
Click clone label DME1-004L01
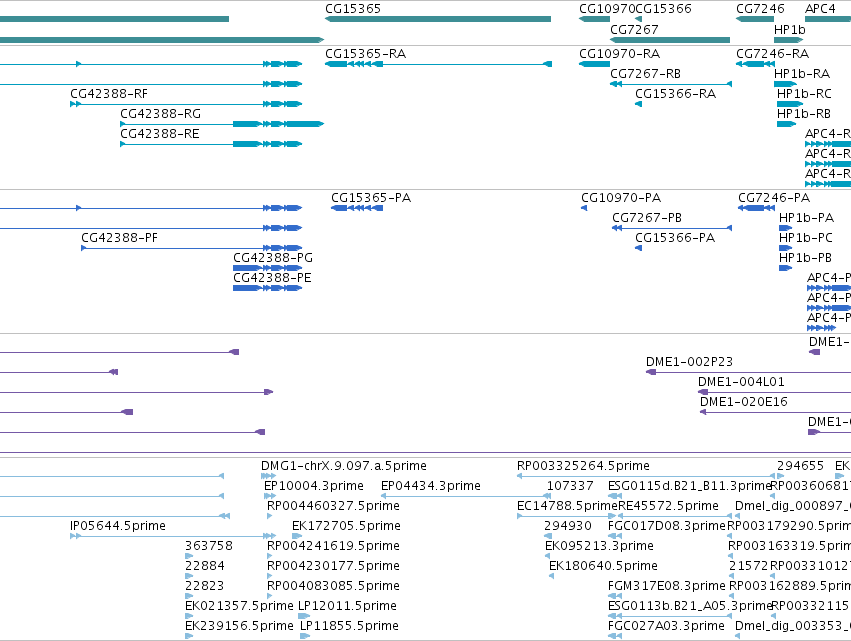741,382
